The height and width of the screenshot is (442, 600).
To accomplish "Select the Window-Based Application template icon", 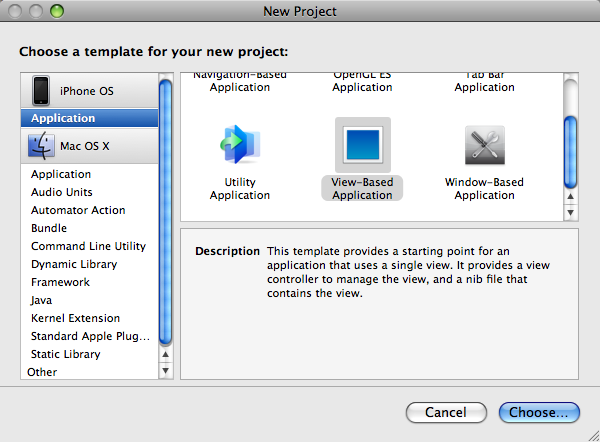I will click(484, 145).
